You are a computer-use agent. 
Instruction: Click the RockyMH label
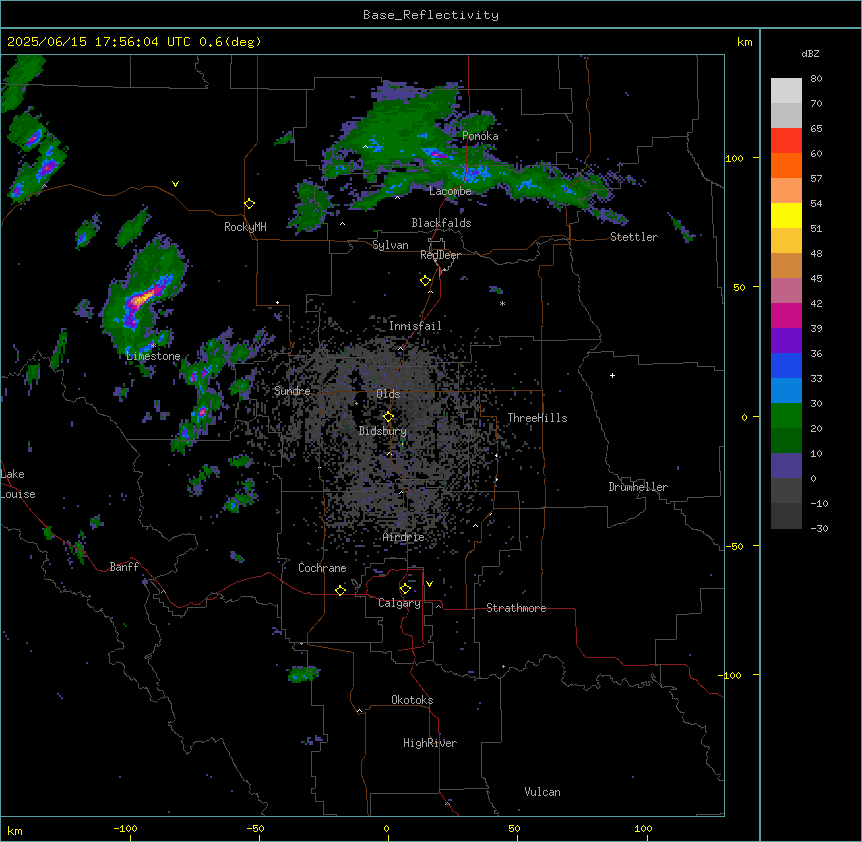[245, 227]
